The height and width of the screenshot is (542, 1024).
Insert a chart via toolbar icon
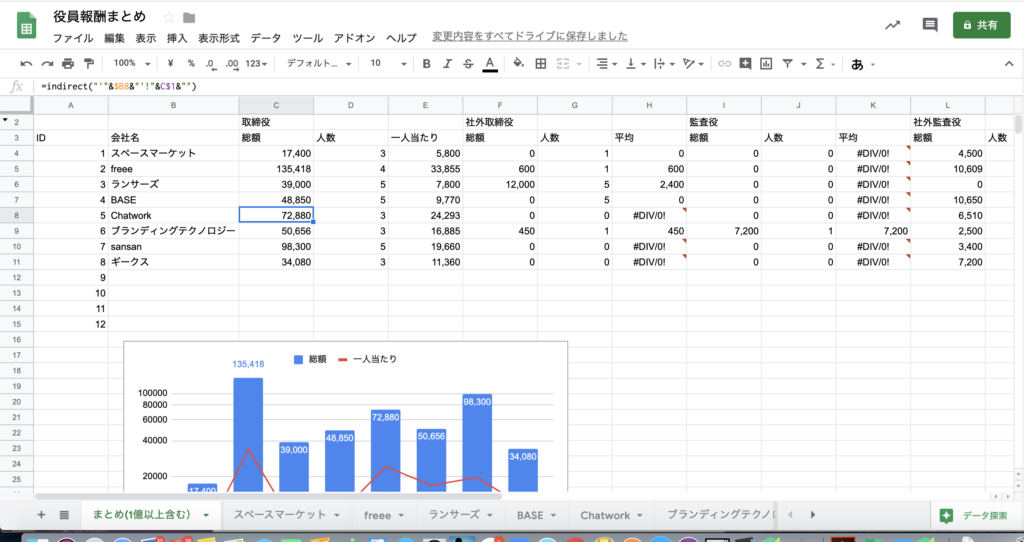[766, 64]
